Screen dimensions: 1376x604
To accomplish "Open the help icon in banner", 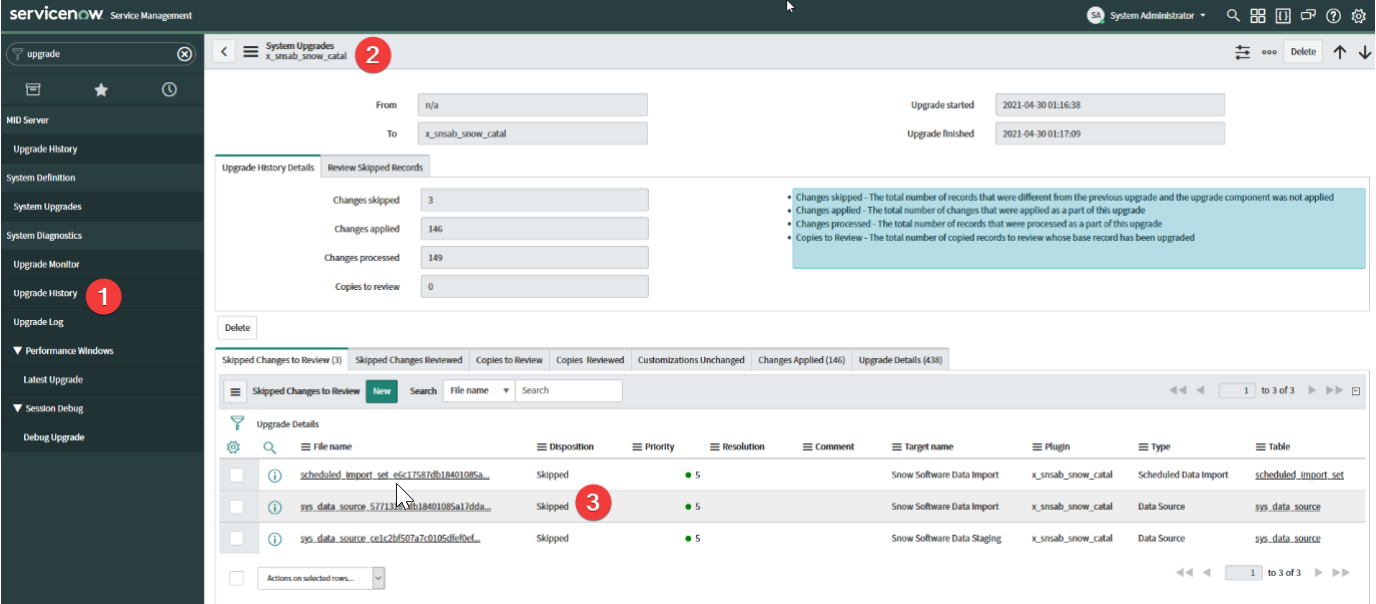I will pyautogui.click(x=1333, y=15).
